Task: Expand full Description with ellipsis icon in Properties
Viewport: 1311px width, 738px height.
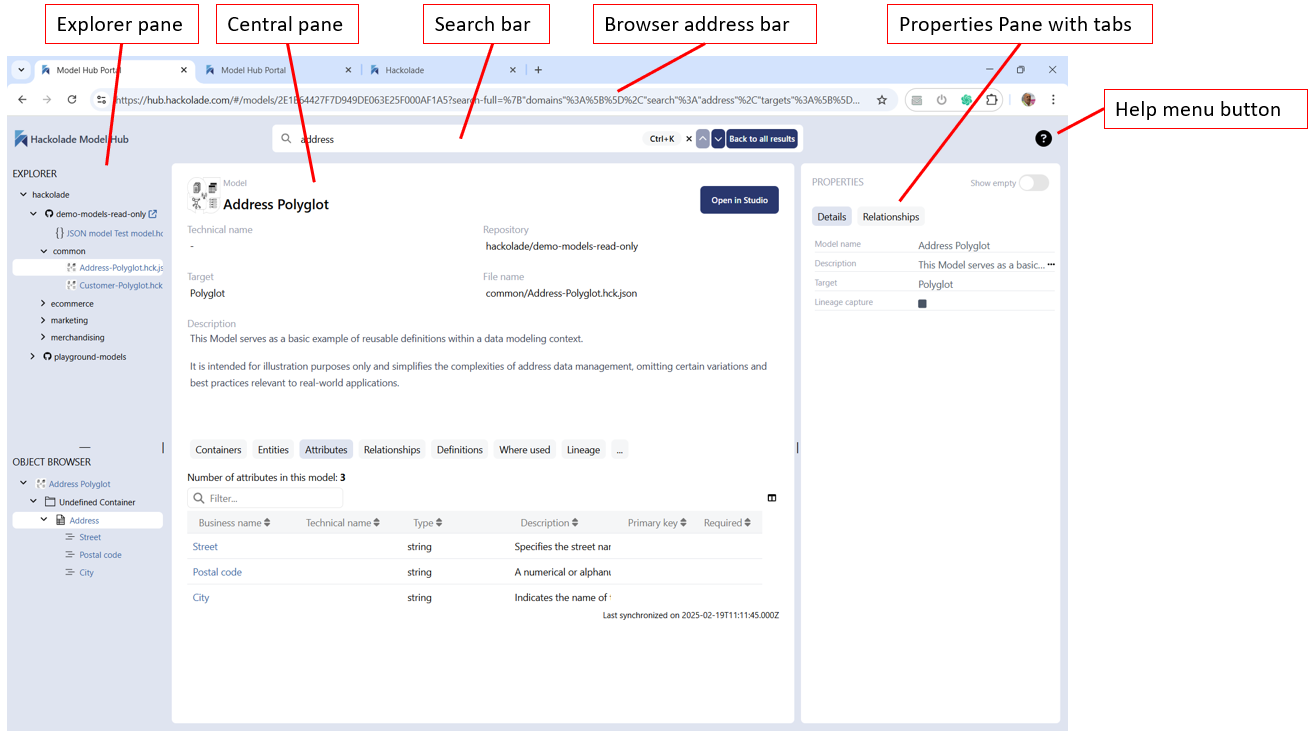Action: pyautogui.click(x=1051, y=264)
